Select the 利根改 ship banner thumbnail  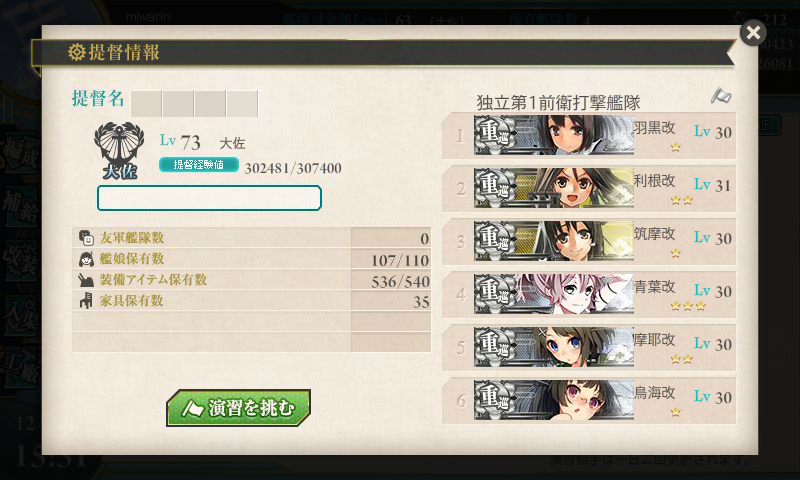click(x=554, y=188)
